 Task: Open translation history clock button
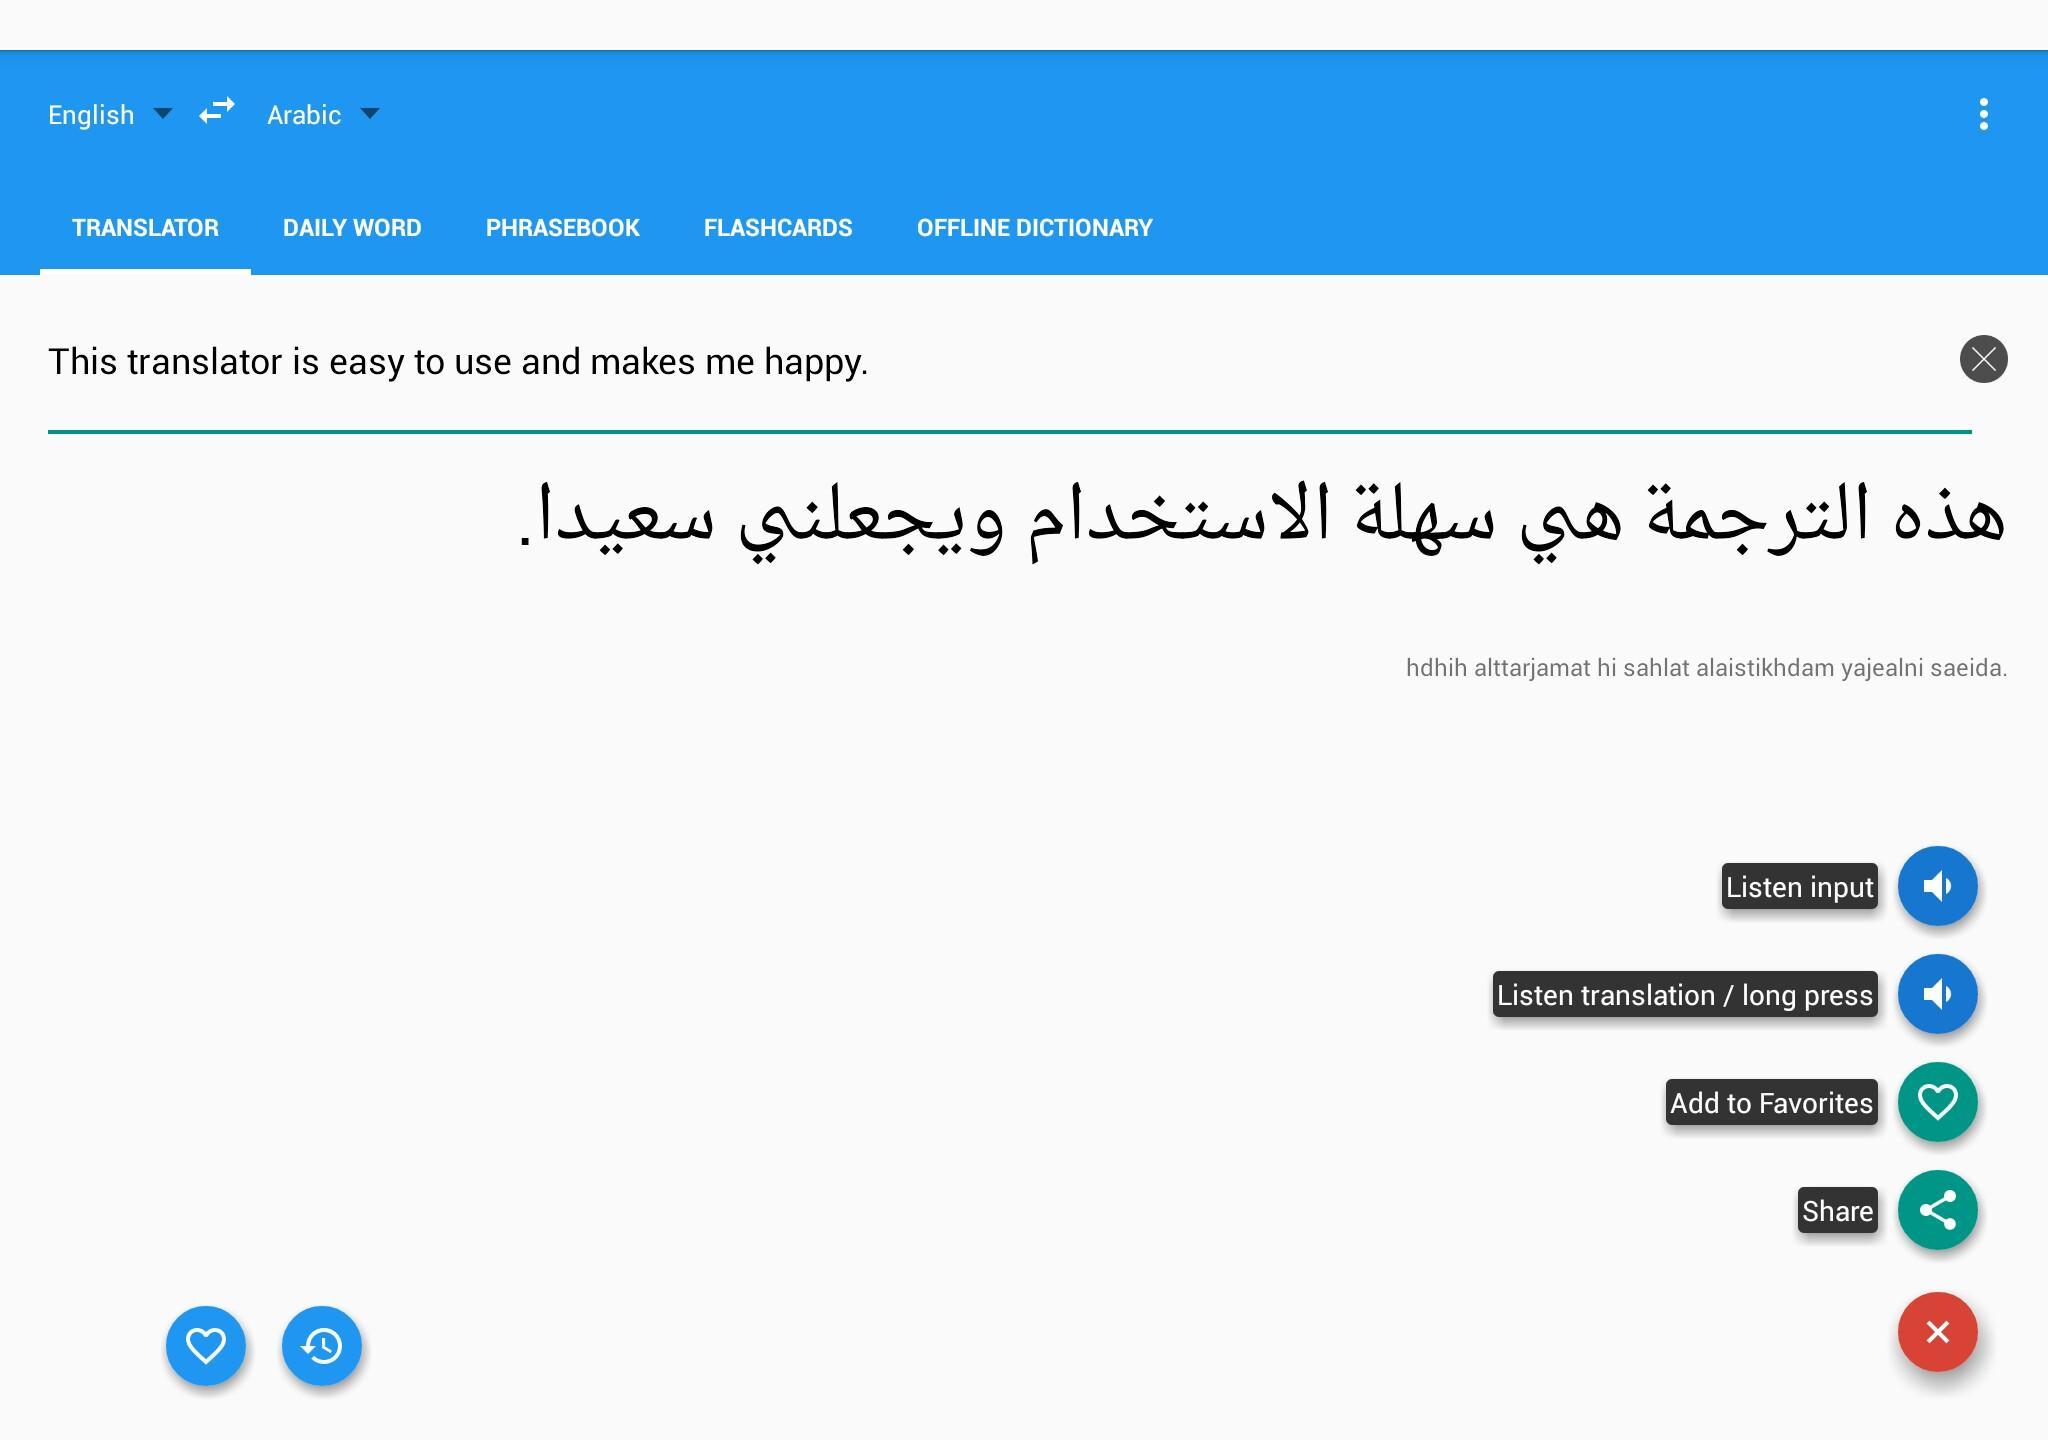(322, 1345)
